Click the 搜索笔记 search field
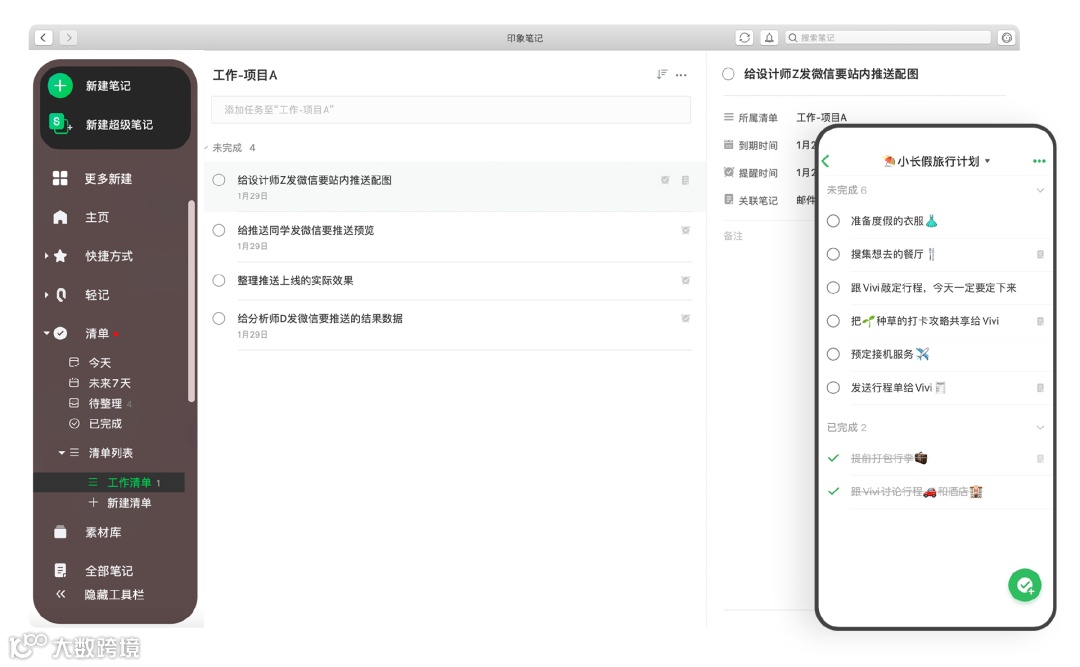Viewport: 1080px width, 667px height. point(888,37)
